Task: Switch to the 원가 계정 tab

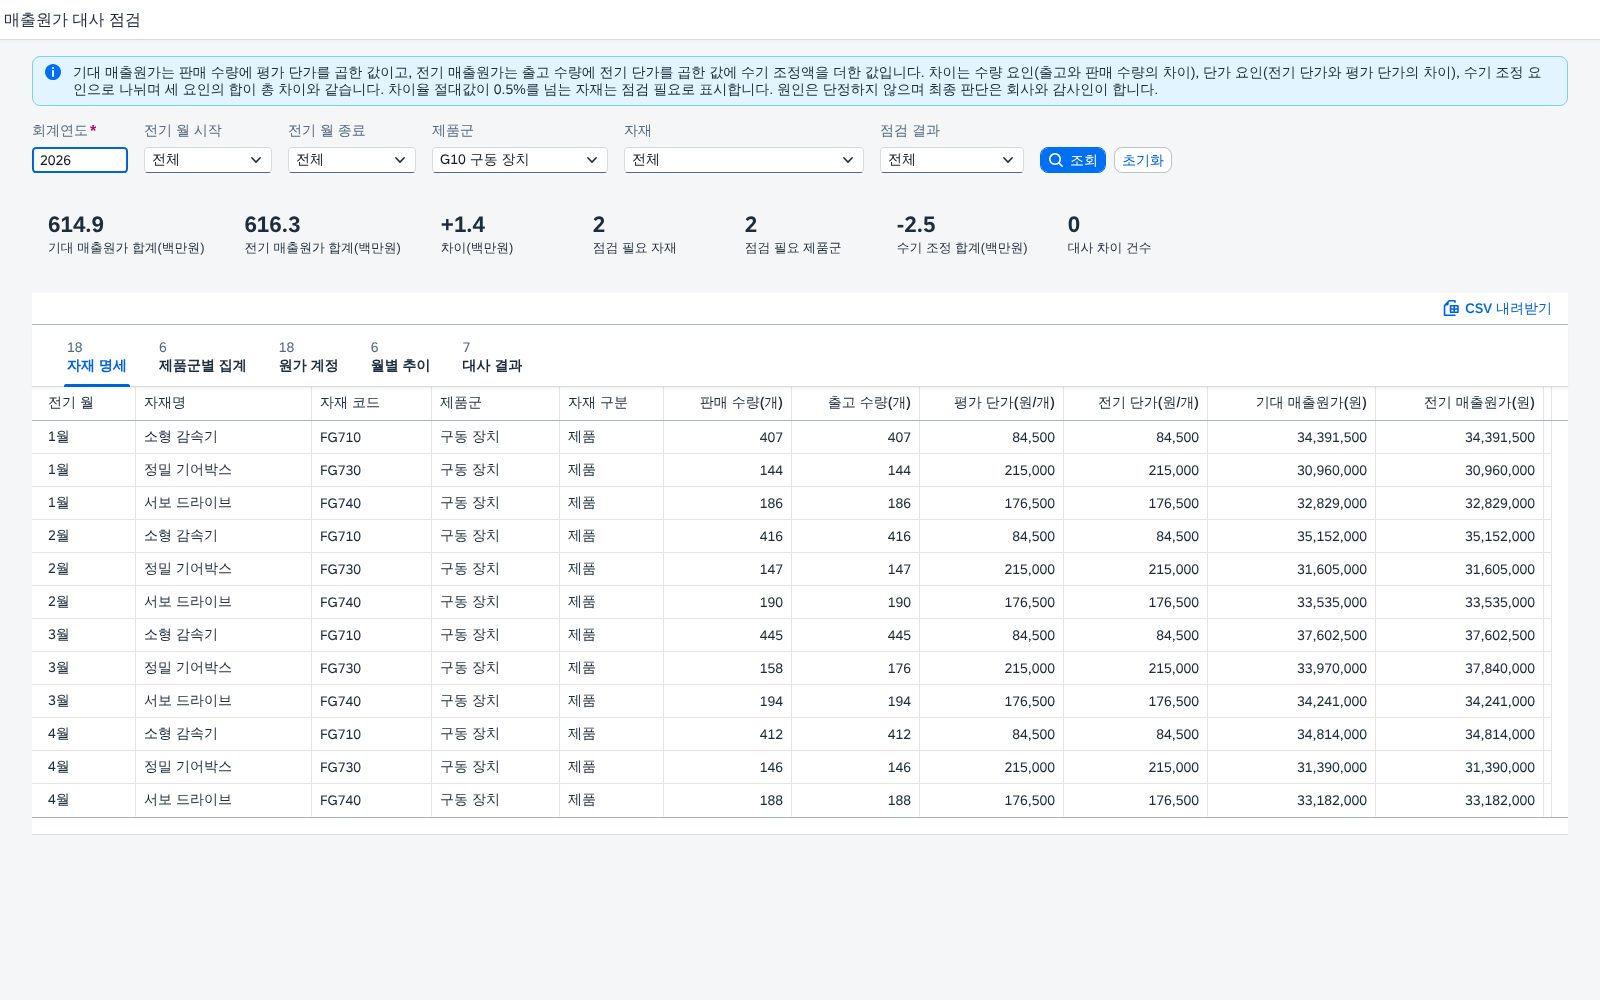Action: pos(308,357)
